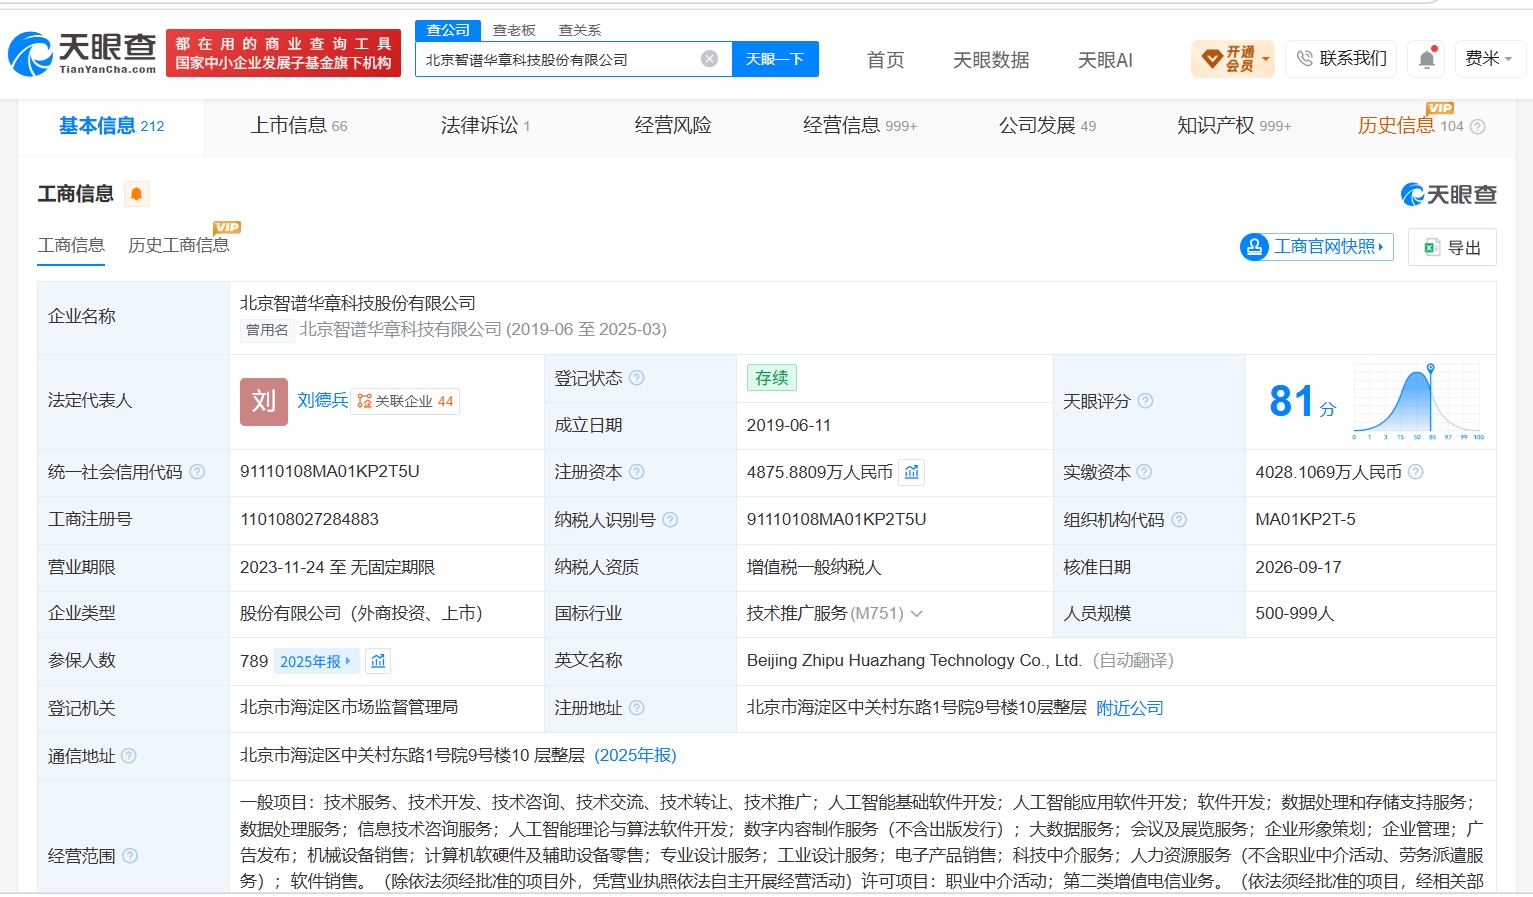Expand the 开通会员 VIP dropdown
1533x897 pixels.
tap(1232, 59)
